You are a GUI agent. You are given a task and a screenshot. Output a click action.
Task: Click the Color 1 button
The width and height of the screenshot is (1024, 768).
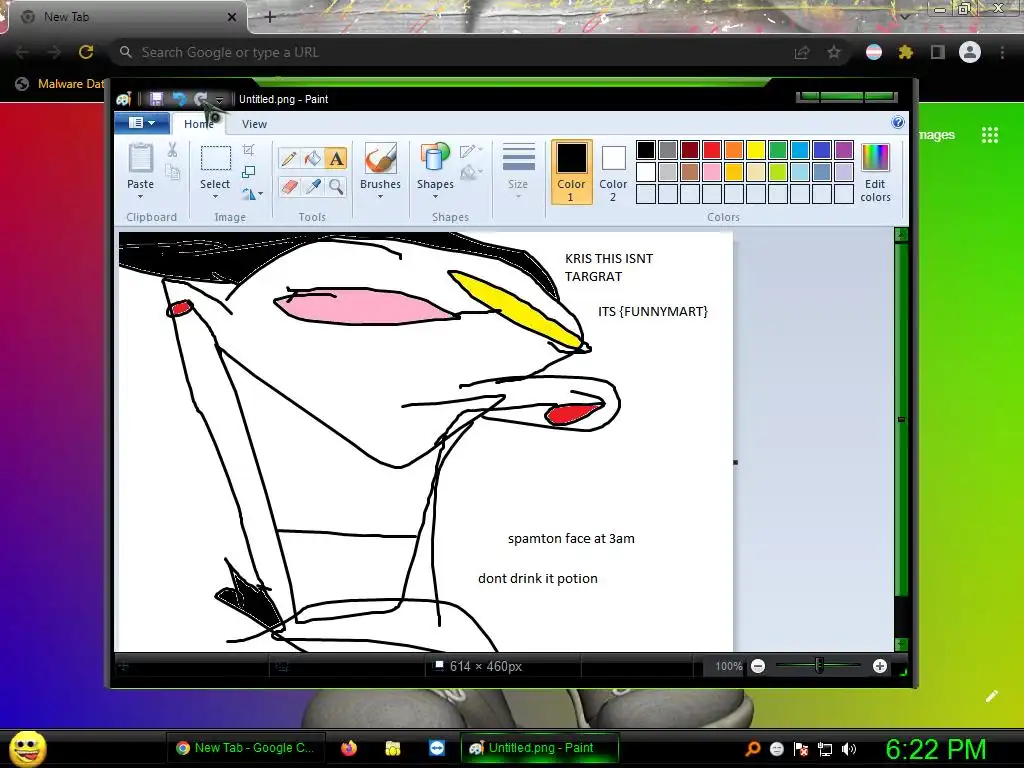click(571, 171)
